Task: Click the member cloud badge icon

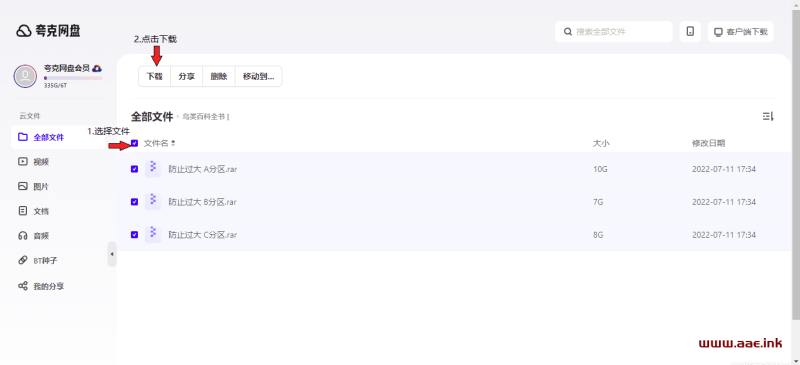Action: pyautogui.click(x=97, y=68)
